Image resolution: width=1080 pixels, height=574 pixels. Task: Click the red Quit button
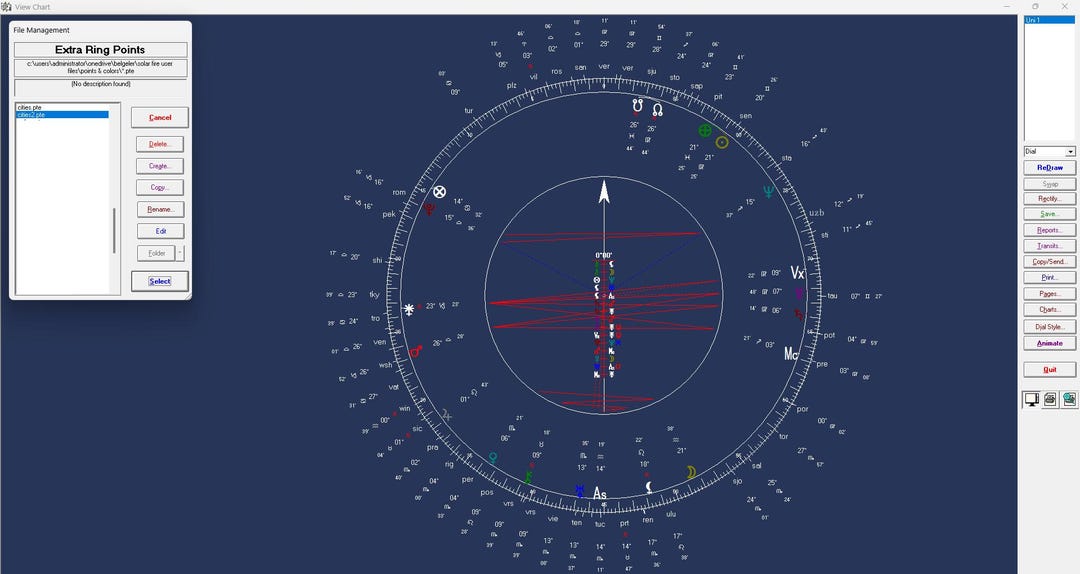tap(1050, 369)
